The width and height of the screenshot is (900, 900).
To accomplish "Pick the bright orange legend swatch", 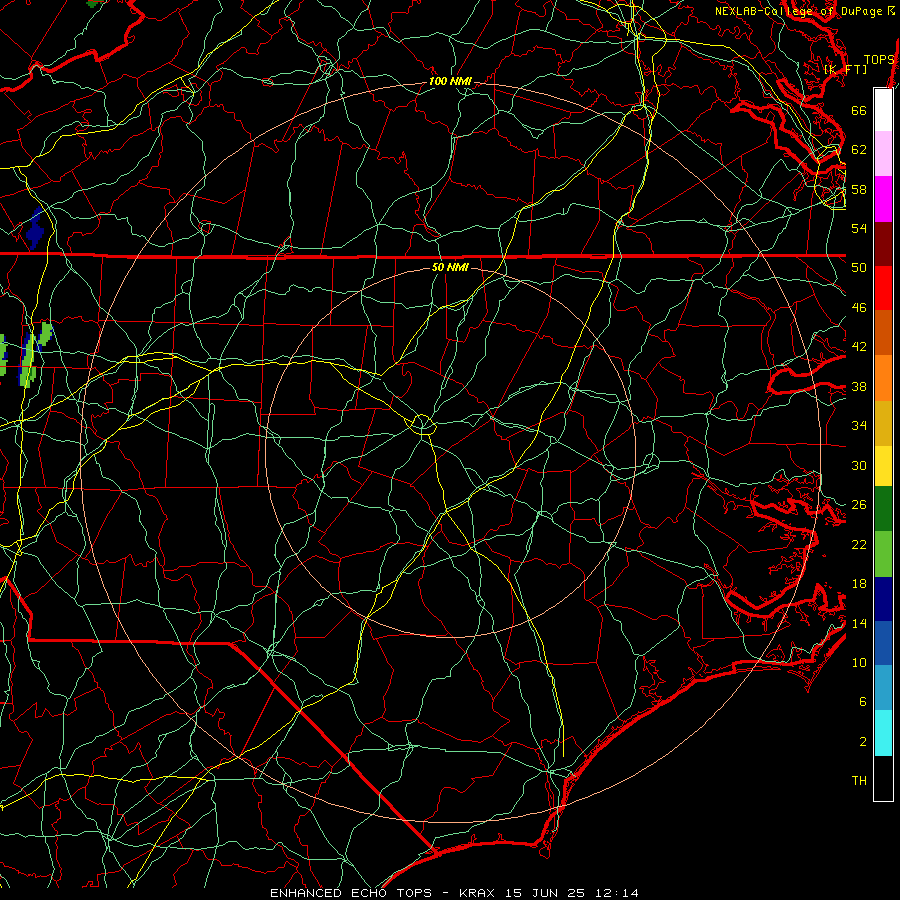I will (883, 378).
